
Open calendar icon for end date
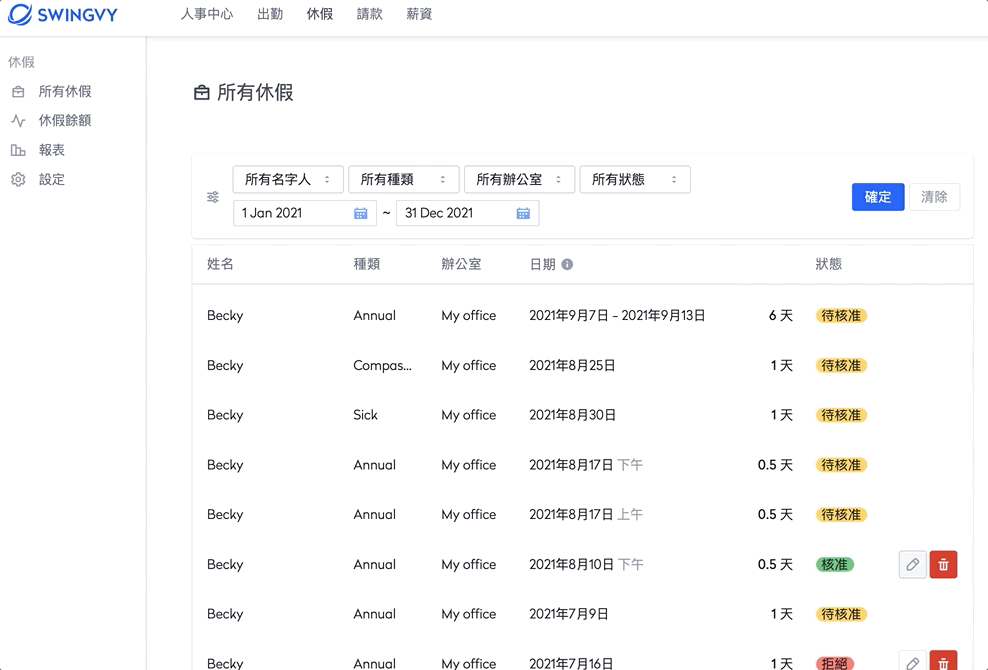[523, 214]
